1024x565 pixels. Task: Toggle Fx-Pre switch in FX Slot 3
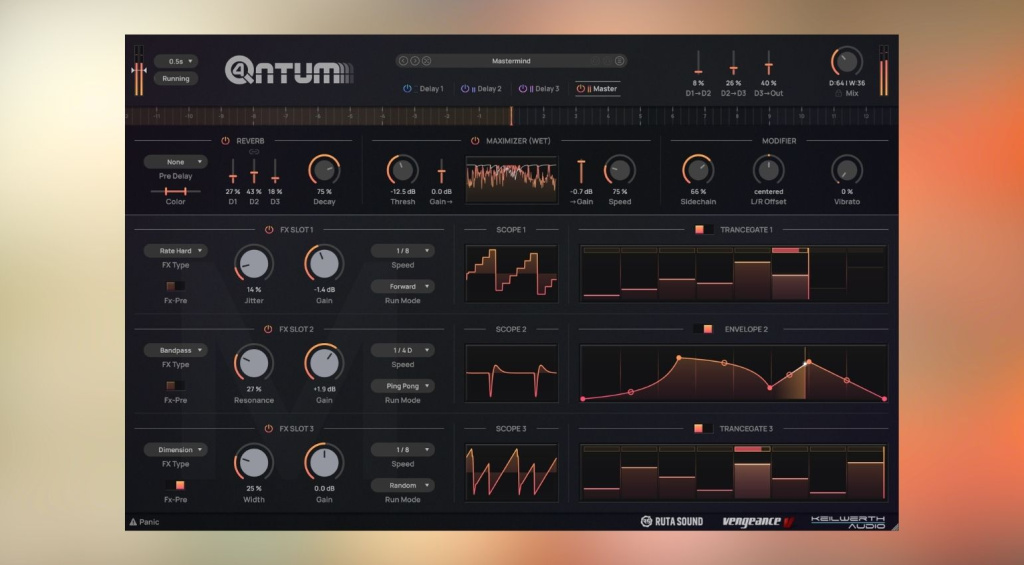click(175, 485)
